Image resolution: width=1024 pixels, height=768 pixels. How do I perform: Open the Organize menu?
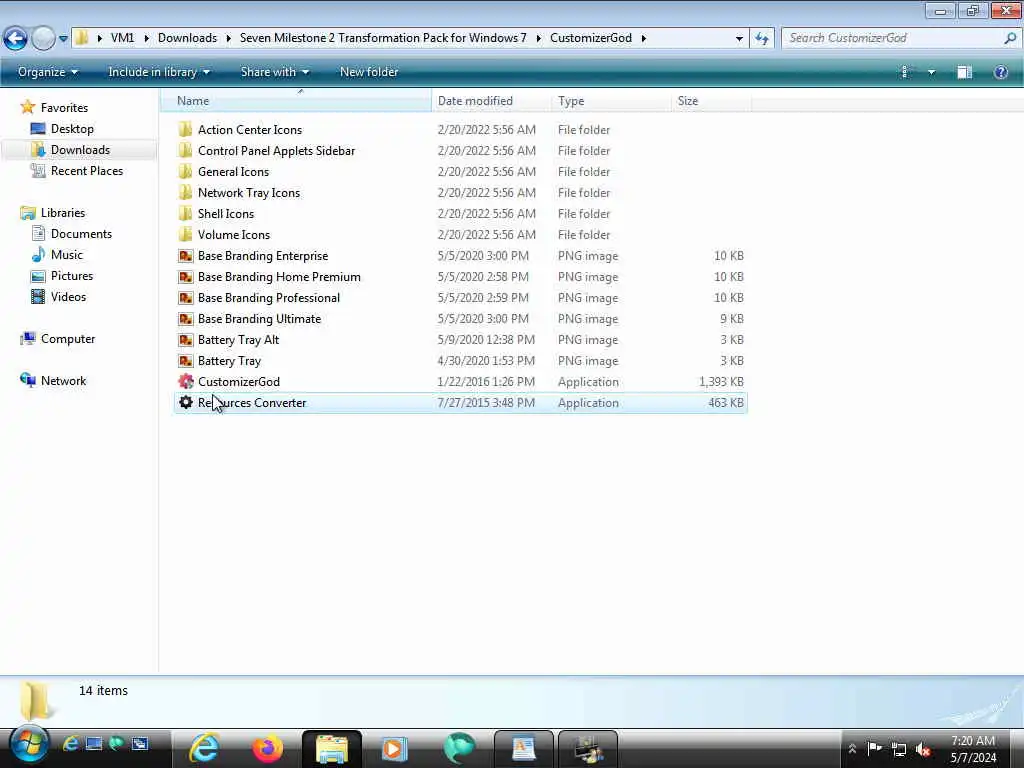coord(48,72)
